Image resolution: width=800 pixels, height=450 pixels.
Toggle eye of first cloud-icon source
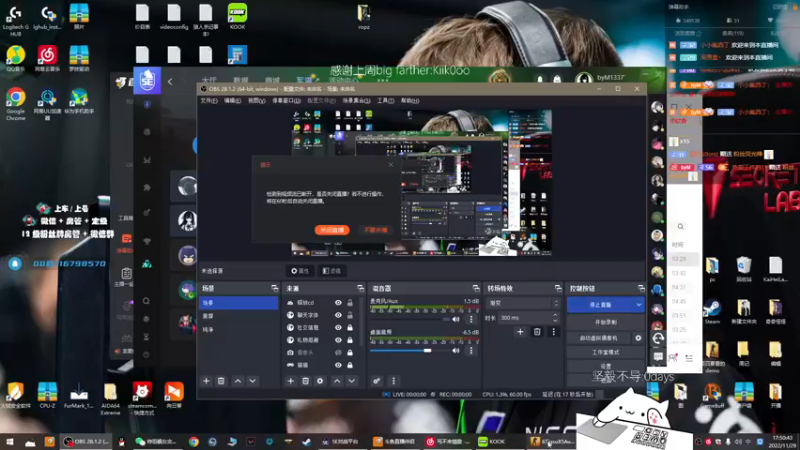[338, 303]
